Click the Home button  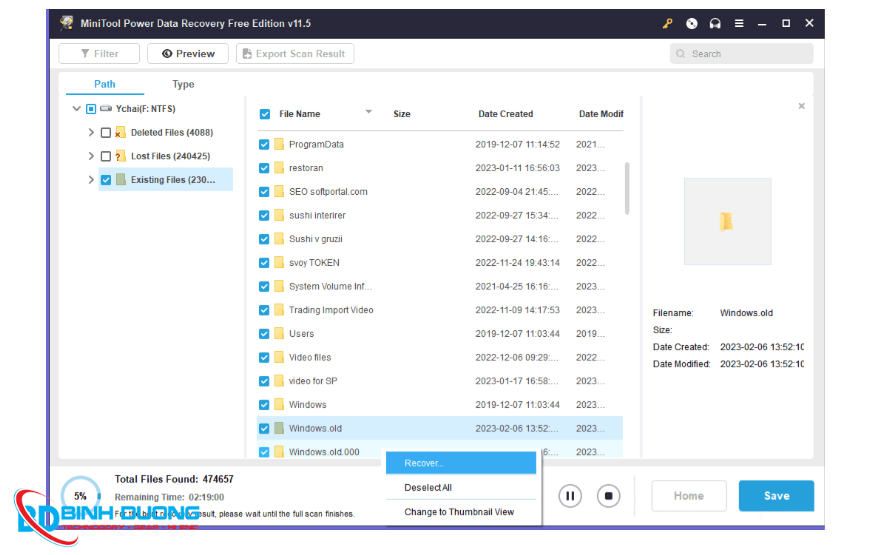click(689, 496)
